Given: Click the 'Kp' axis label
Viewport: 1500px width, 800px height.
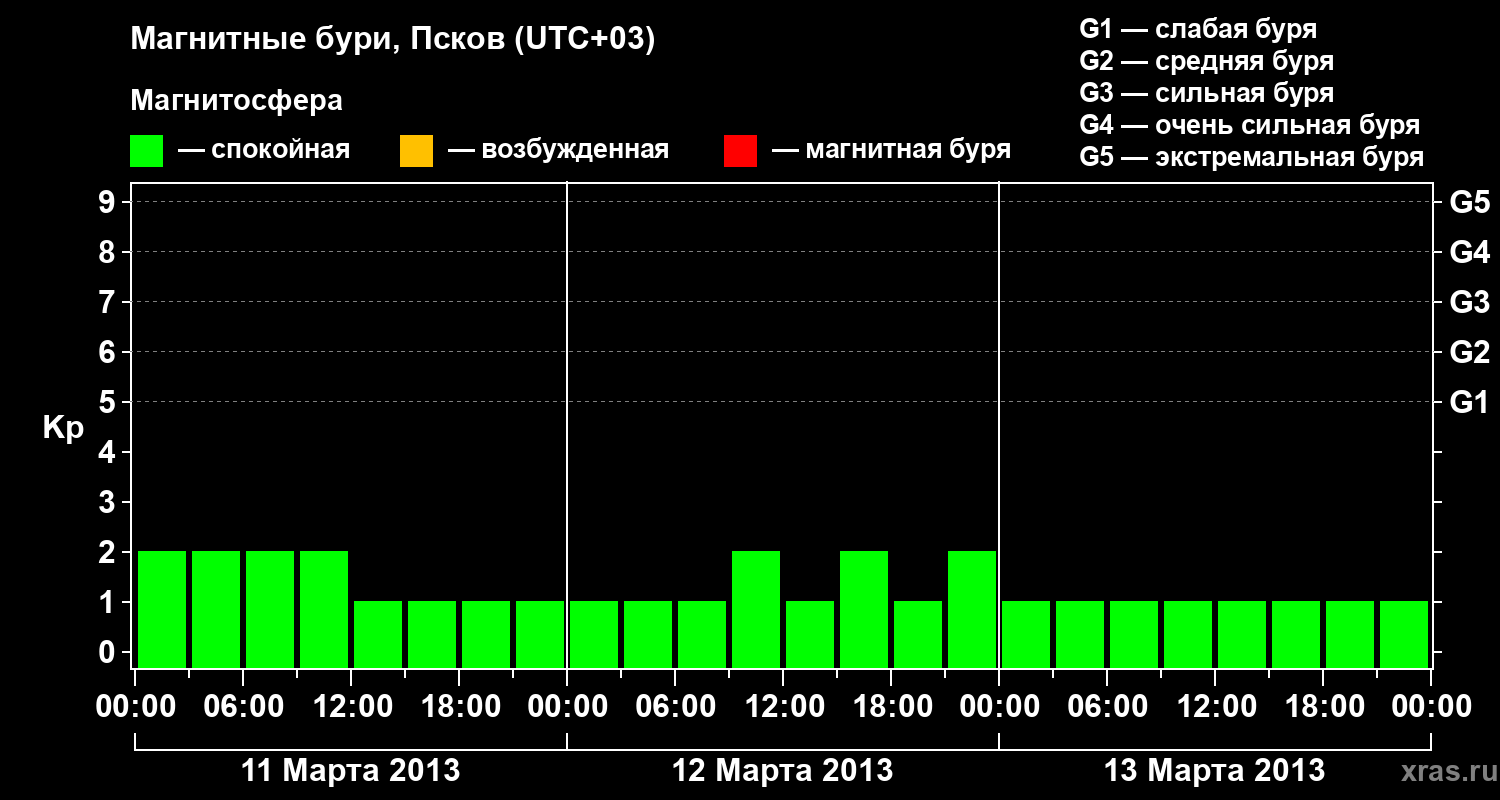Looking at the screenshot, I should (63, 428).
